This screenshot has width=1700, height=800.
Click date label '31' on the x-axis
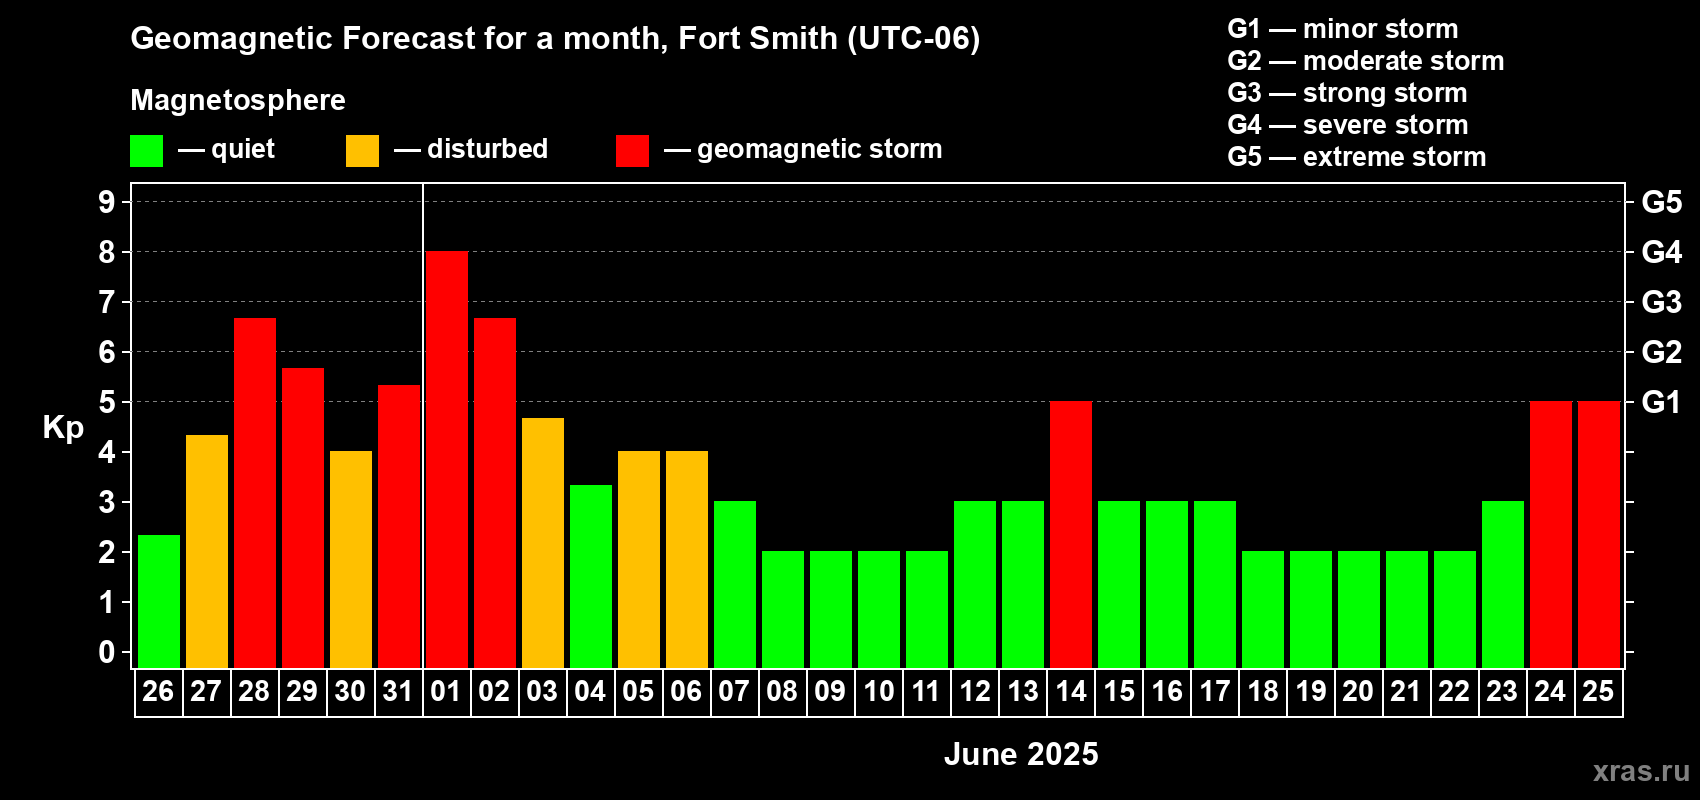(x=398, y=692)
